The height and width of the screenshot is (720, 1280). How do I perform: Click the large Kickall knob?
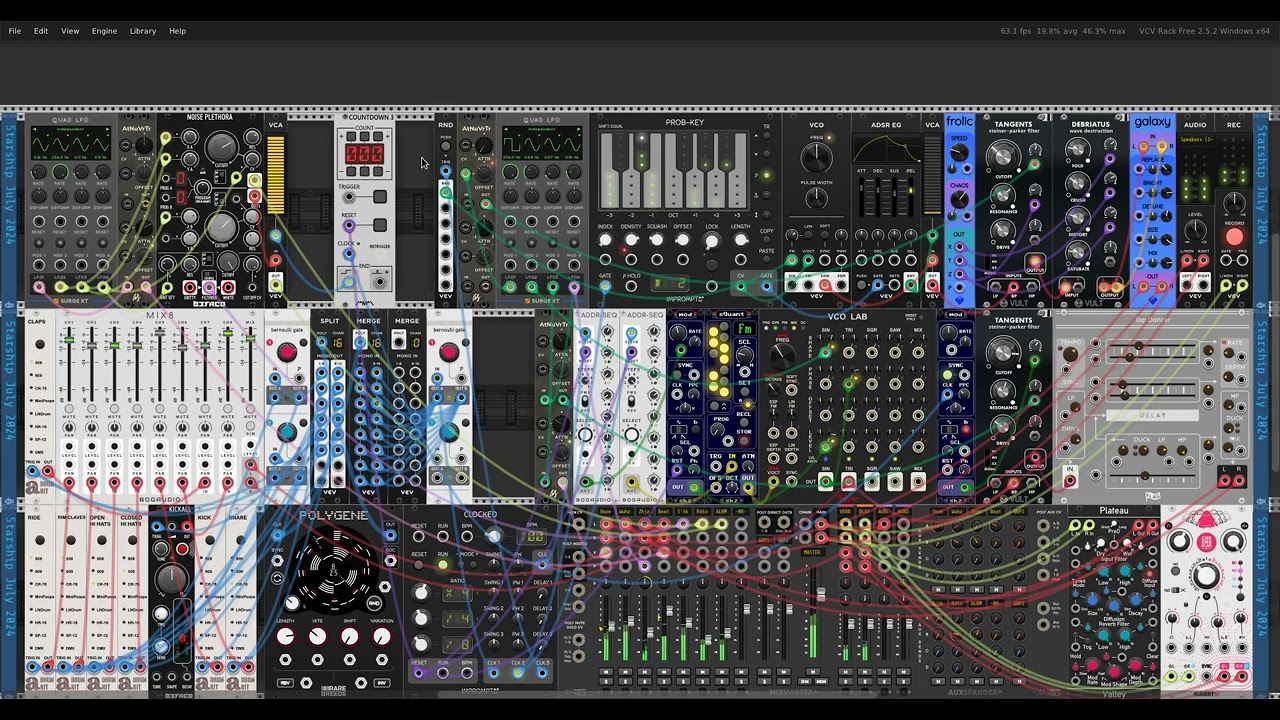(x=171, y=579)
